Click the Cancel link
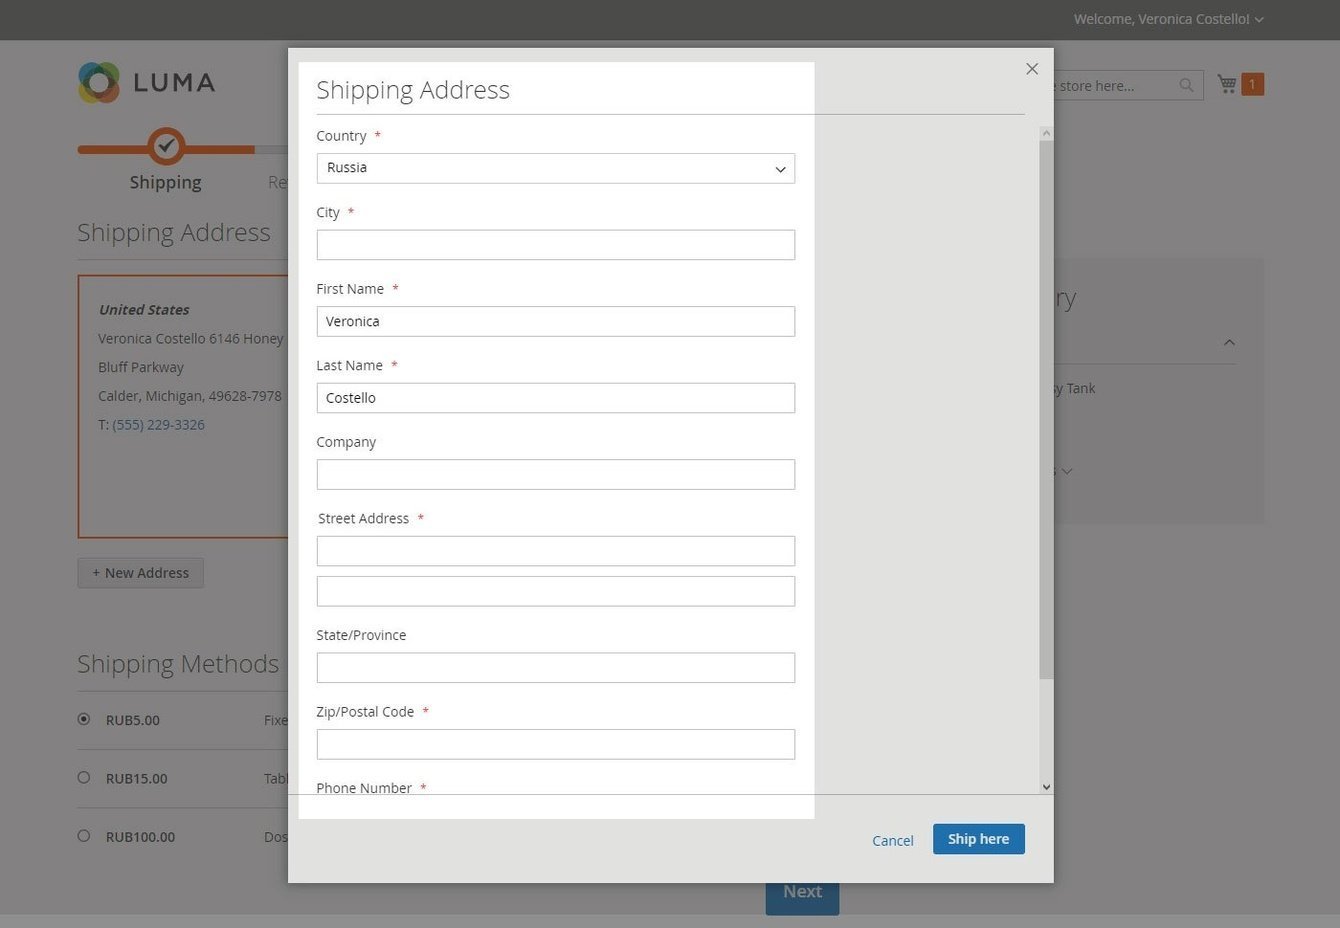1340x928 pixels. tap(892, 841)
